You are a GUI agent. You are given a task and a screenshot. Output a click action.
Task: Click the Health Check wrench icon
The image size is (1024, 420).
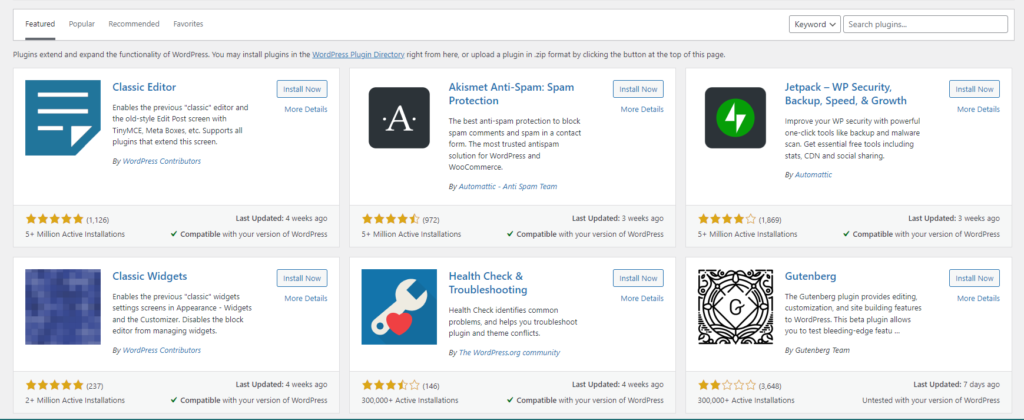[399, 307]
